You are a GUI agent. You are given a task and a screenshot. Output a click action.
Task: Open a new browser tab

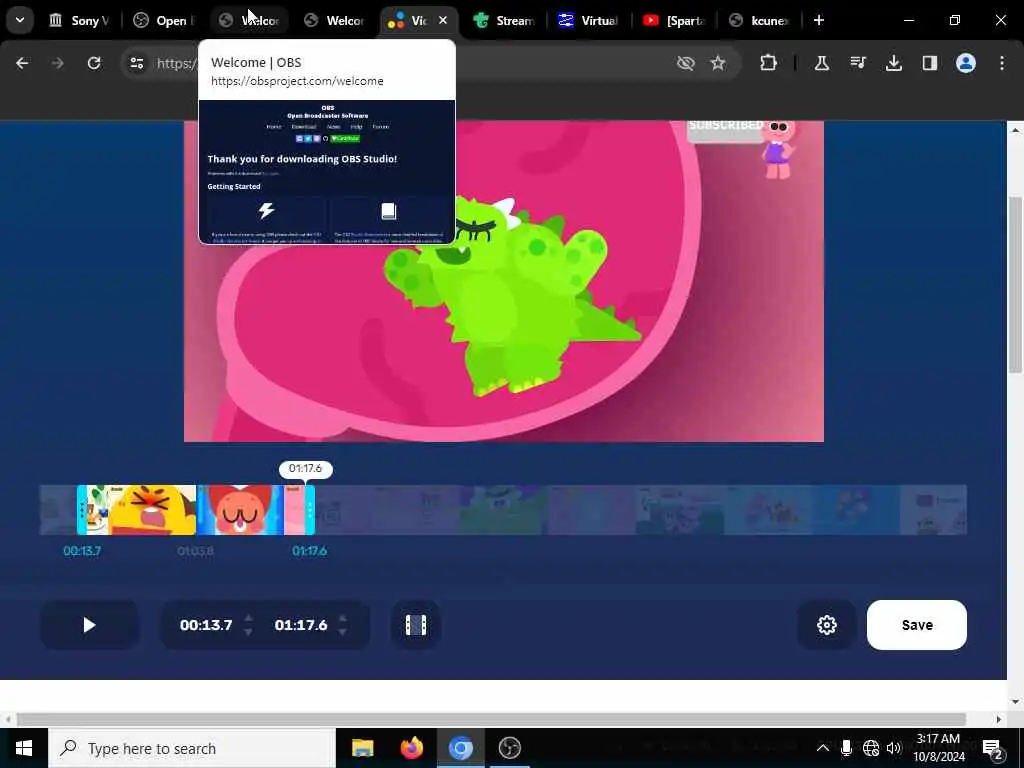pos(818,20)
